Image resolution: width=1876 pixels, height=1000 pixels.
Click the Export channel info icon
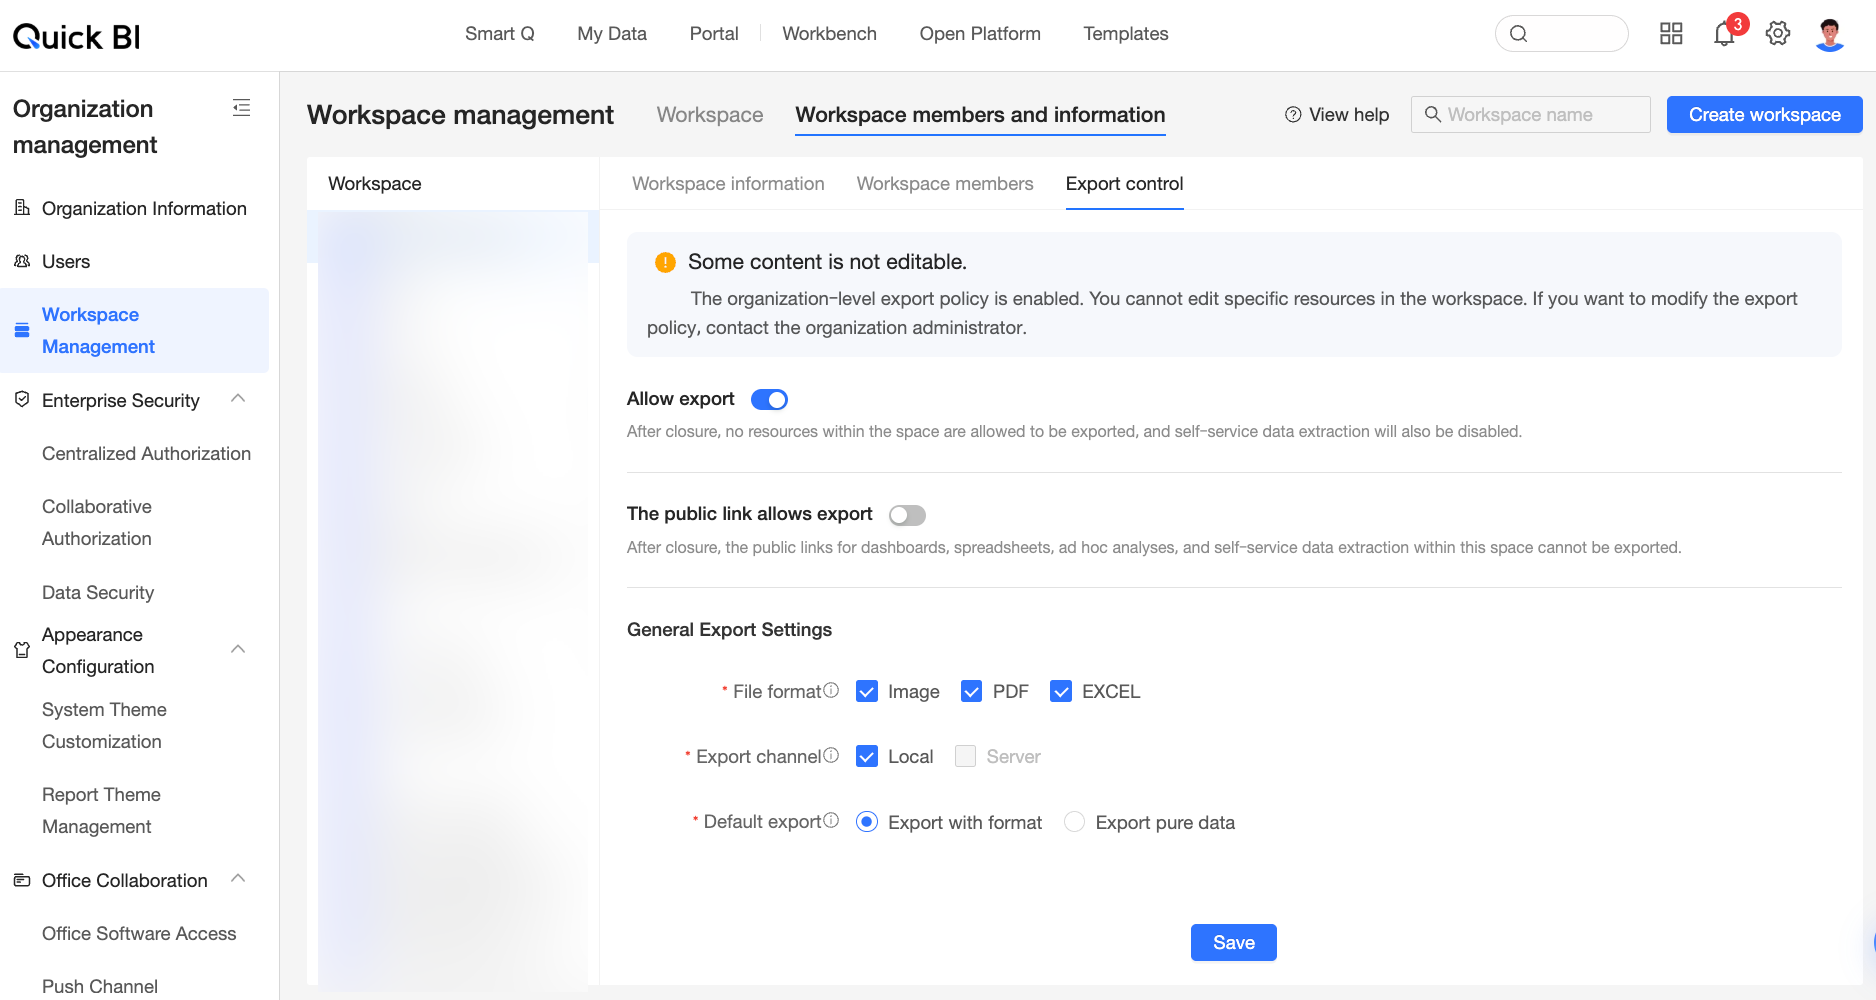coord(831,755)
